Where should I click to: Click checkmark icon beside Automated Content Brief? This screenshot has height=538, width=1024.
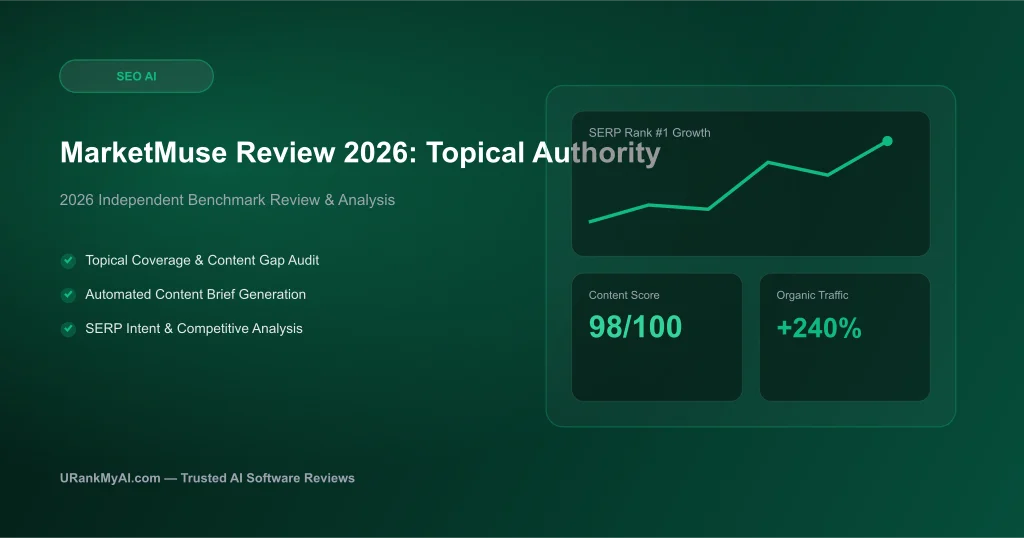coord(69,295)
